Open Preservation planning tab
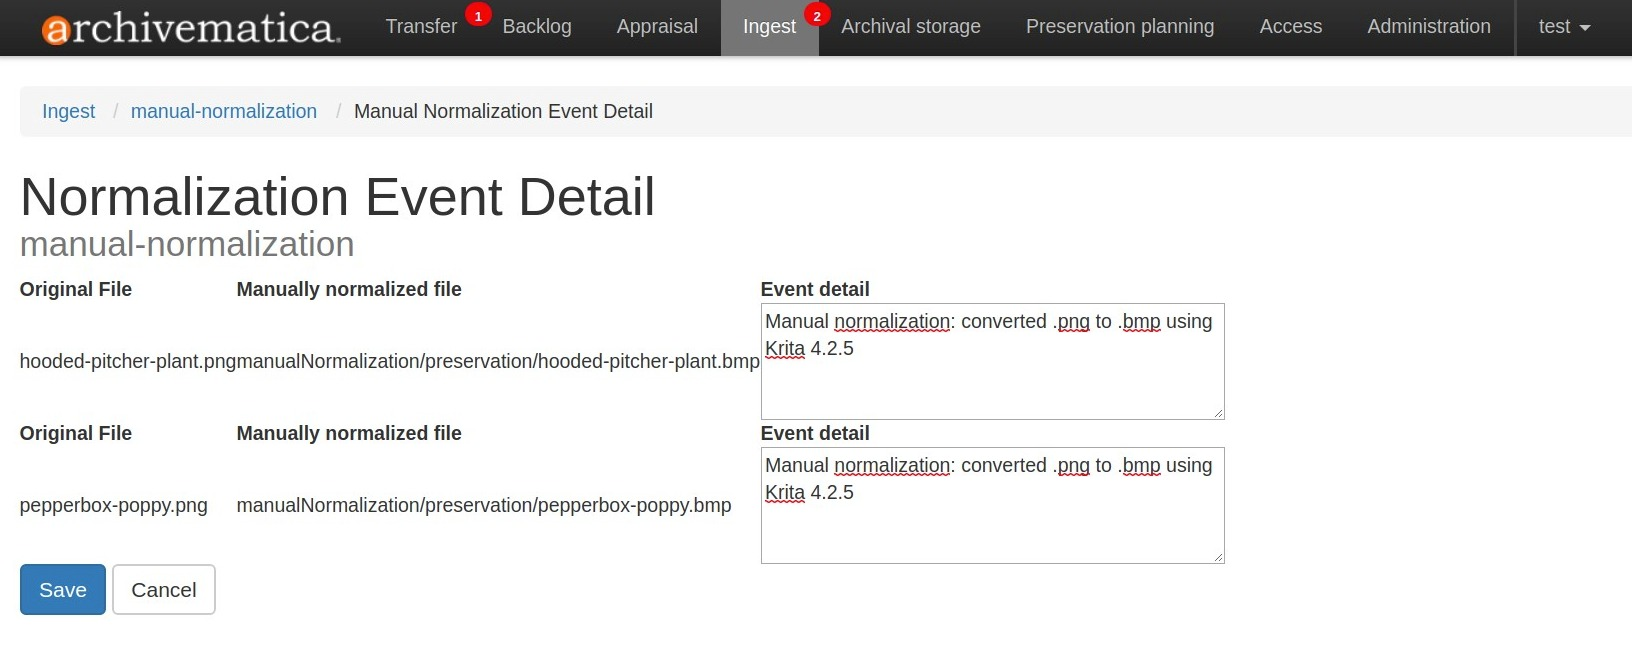Image resolution: width=1632 pixels, height=667 pixels. 1120,27
